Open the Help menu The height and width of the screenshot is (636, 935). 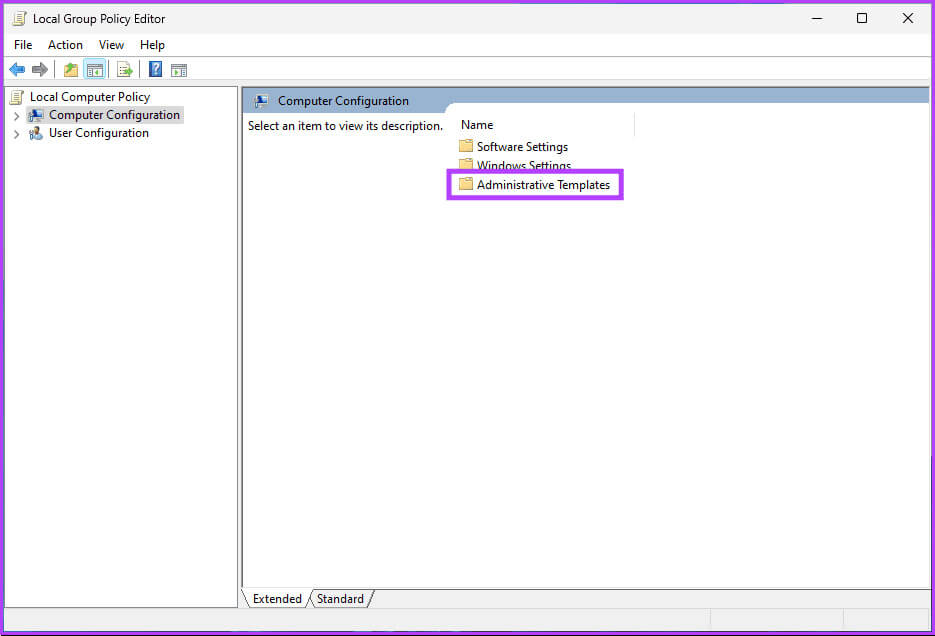[x=152, y=45]
